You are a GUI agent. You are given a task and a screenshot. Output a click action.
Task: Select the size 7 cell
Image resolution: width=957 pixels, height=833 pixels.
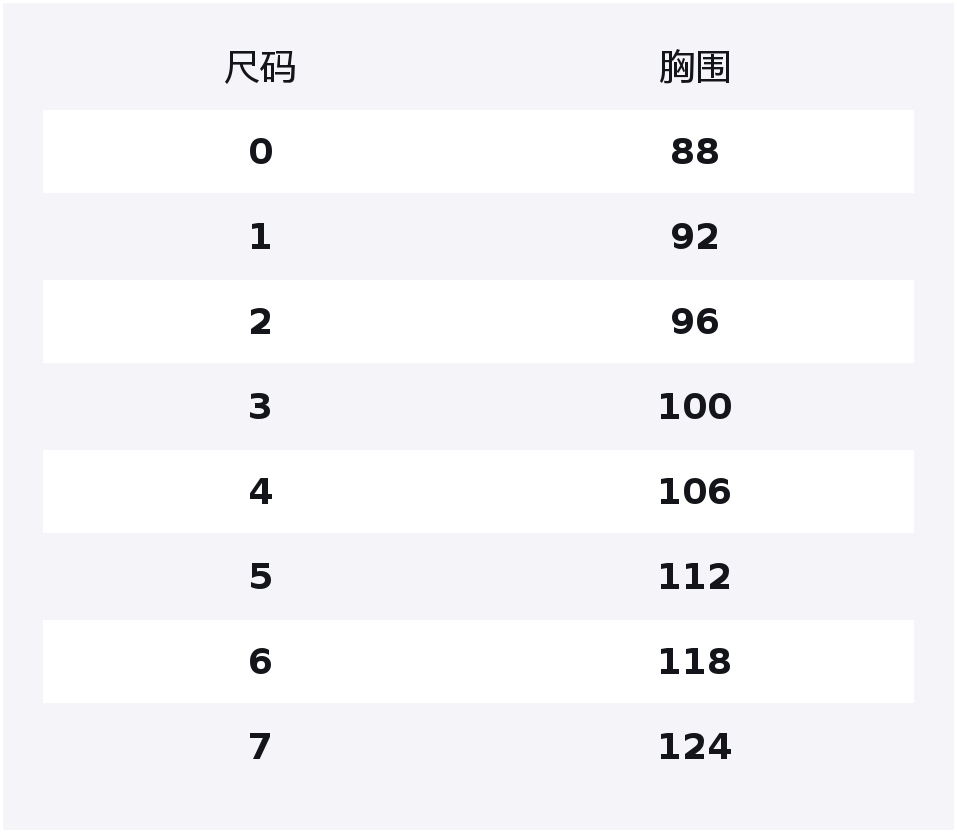[260, 747]
